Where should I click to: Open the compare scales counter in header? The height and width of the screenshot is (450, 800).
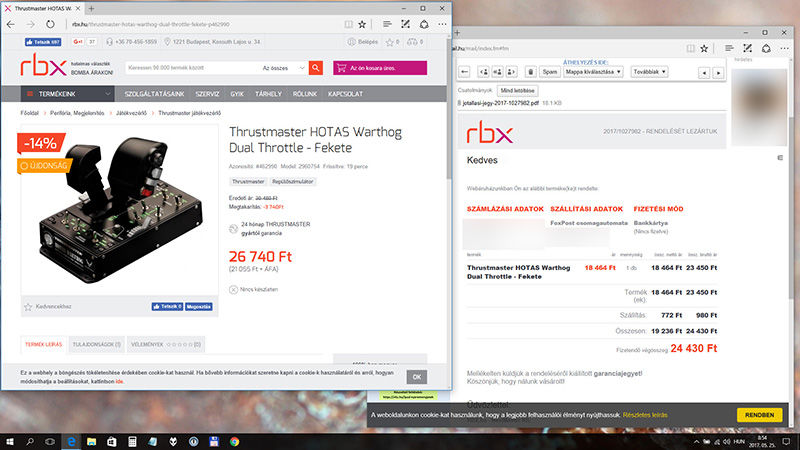tap(415, 42)
